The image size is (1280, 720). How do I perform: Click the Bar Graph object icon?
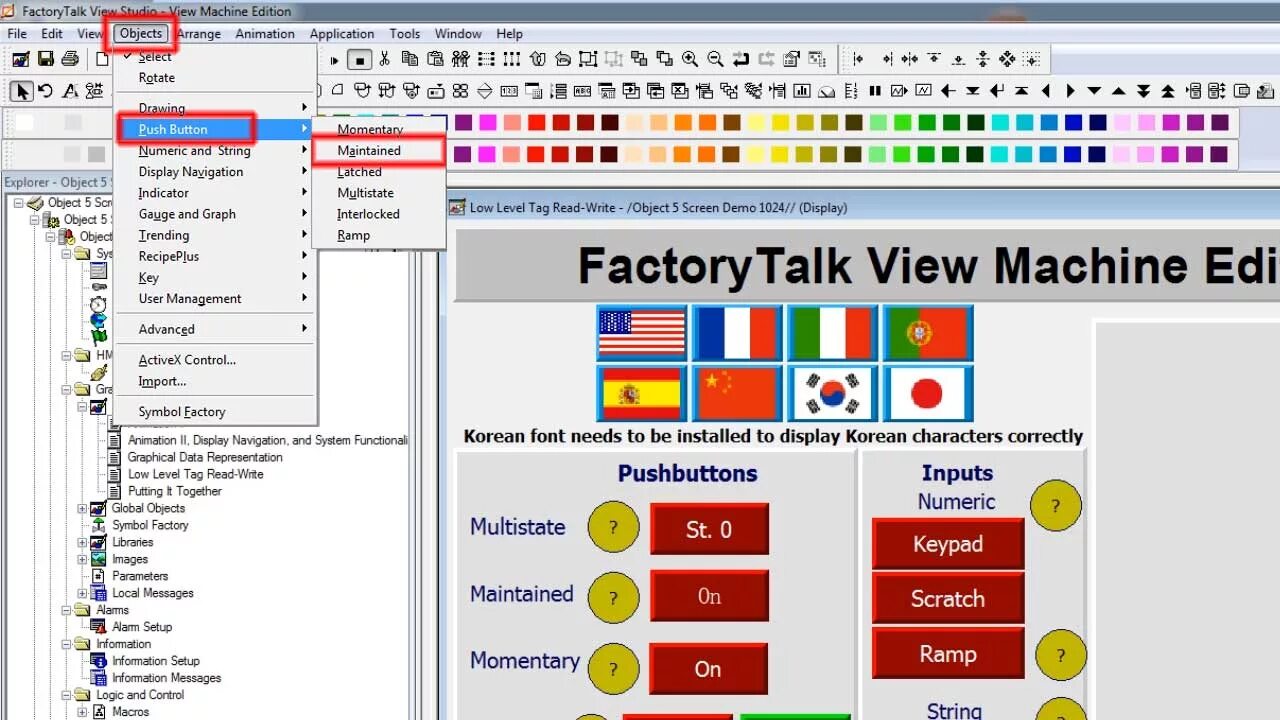click(802, 91)
